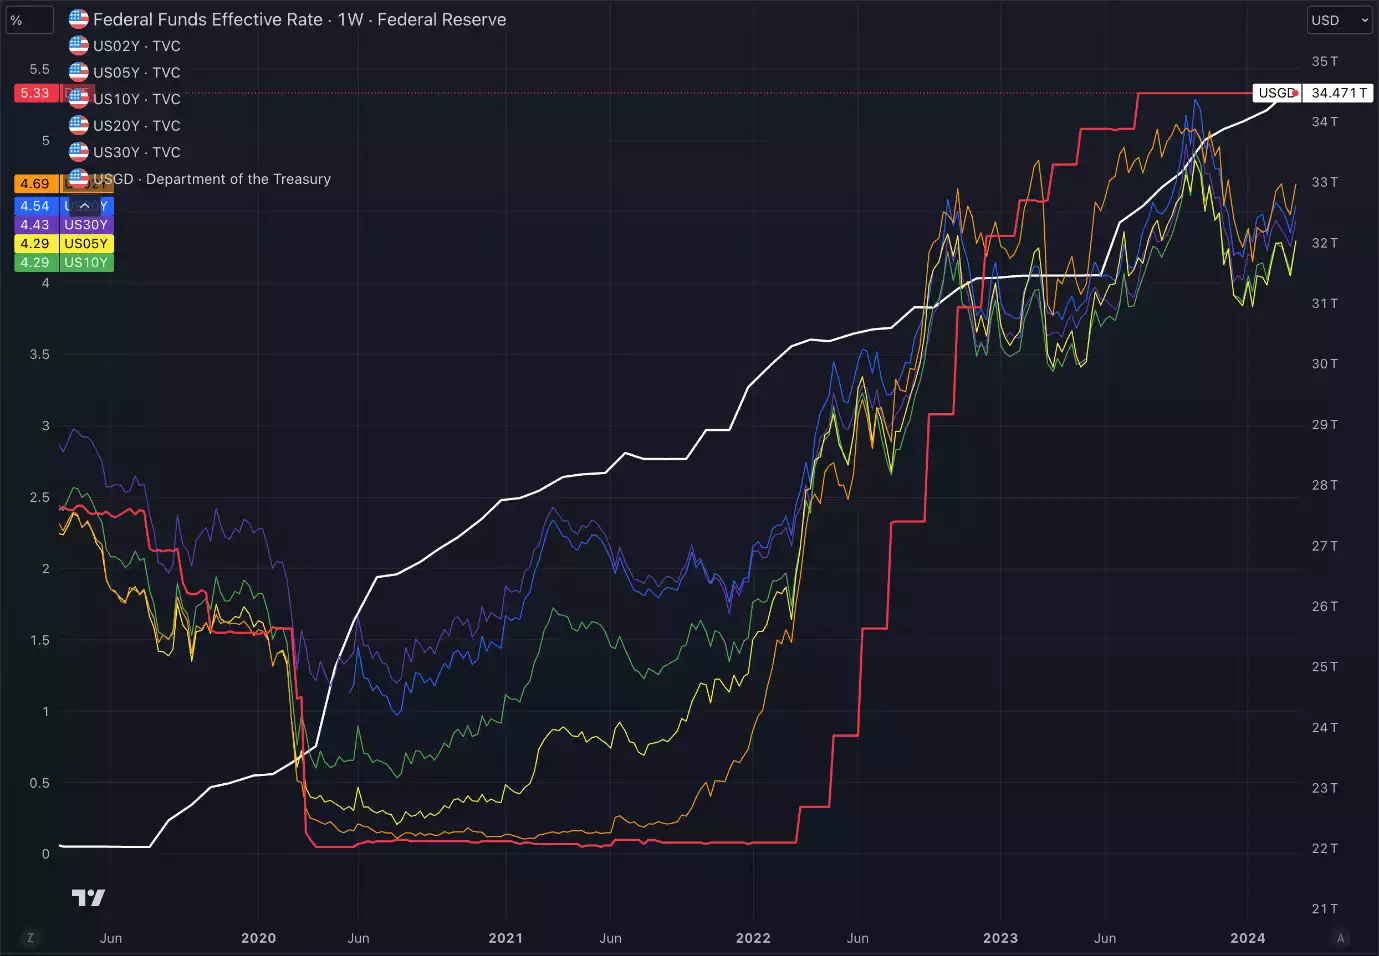Click the 34.471 T value label
The height and width of the screenshot is (956, 1379).
1338,93
